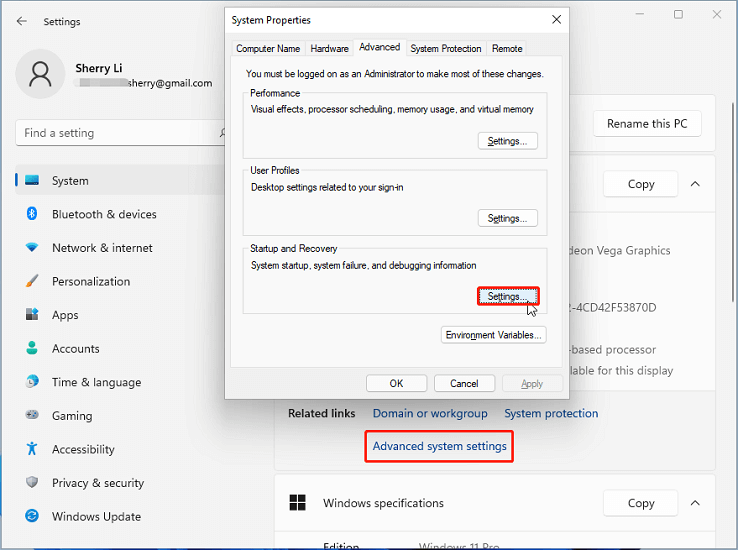Click the Accounts person icon
738x550 pixels.
[x=32, y=348]
